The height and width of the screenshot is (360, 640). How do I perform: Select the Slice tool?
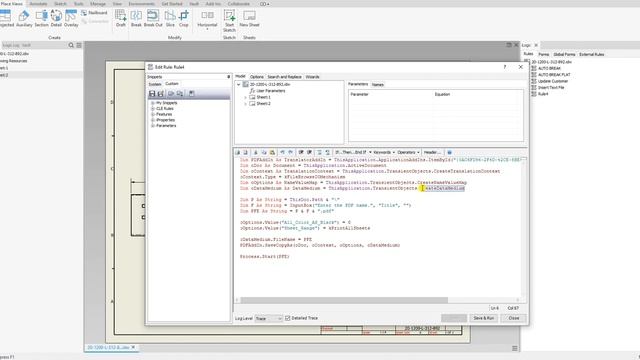click(170, 19)
